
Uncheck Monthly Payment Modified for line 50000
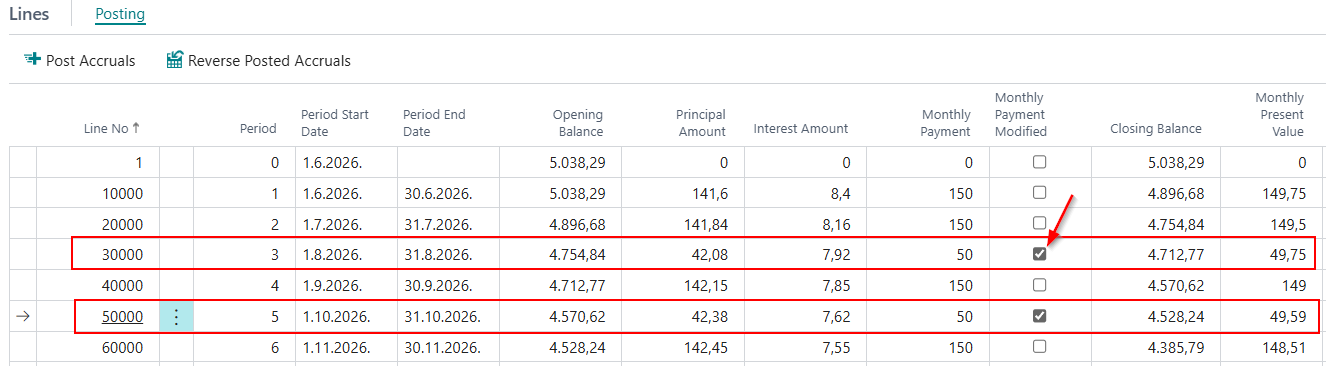point(1040,316)
